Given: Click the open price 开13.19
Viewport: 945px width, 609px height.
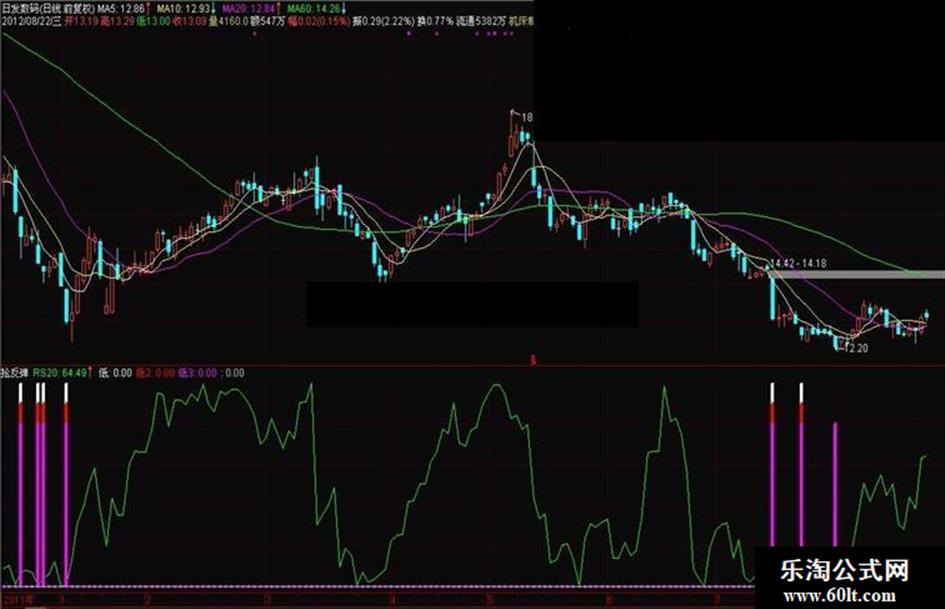Looking at the screenshot, I should [81, 22].
